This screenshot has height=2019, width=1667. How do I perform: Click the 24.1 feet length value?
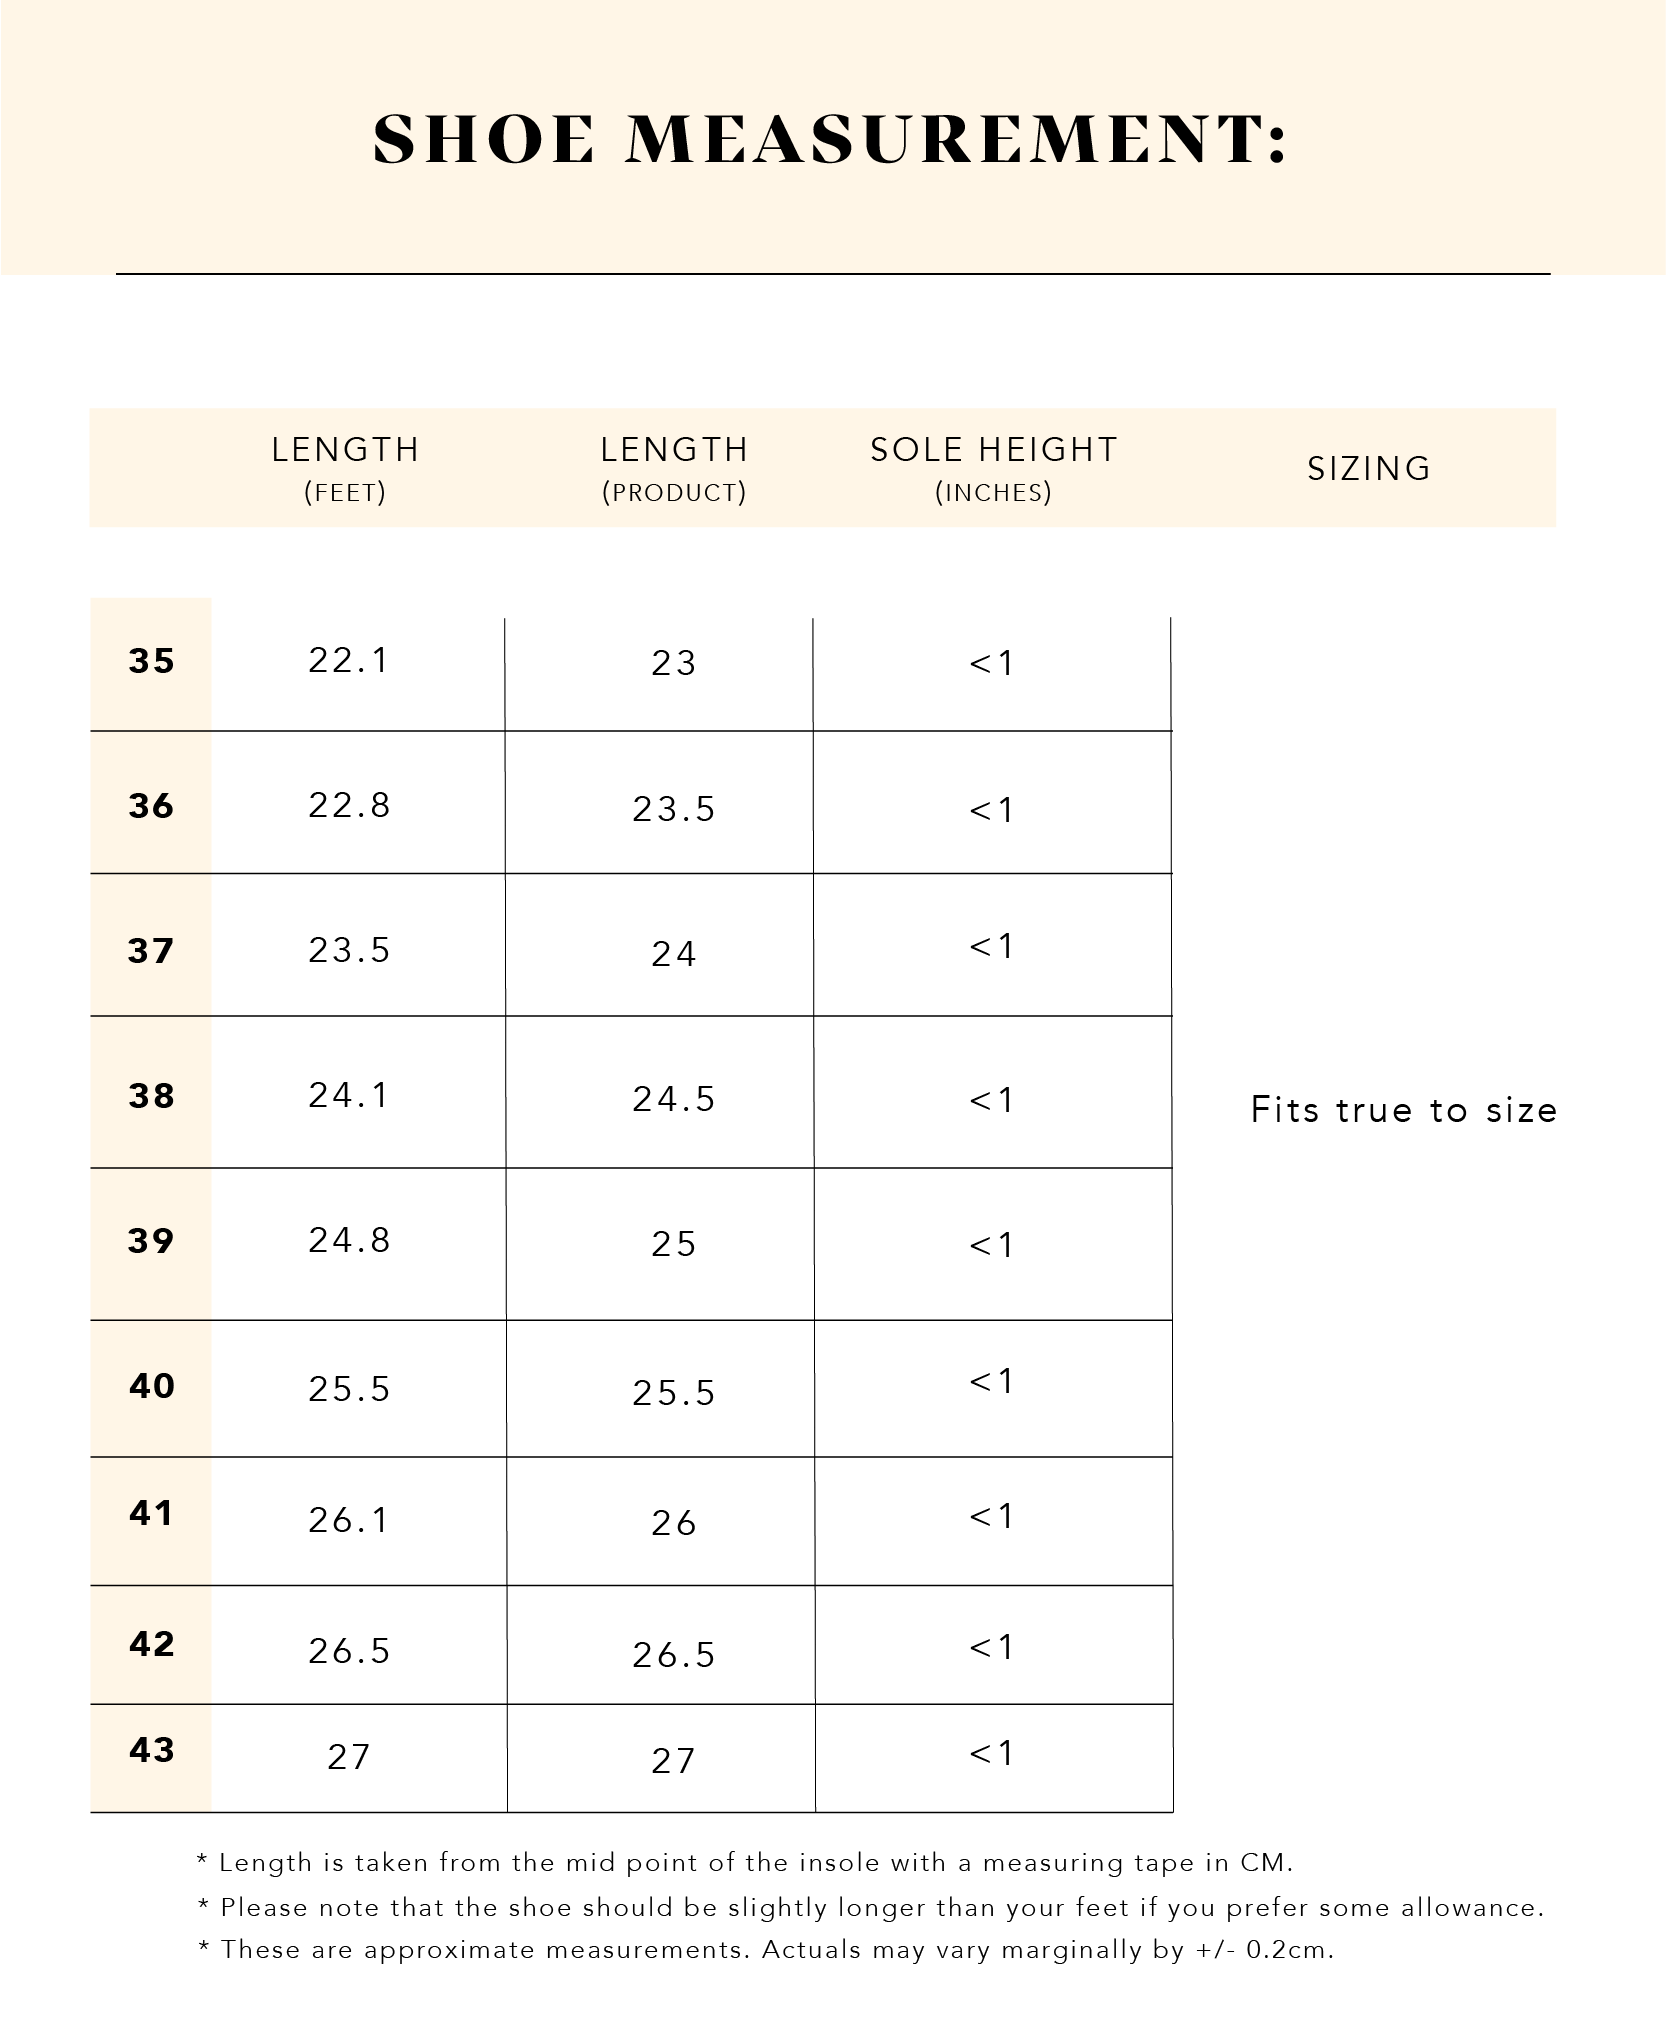click(x=348, y=1096)
